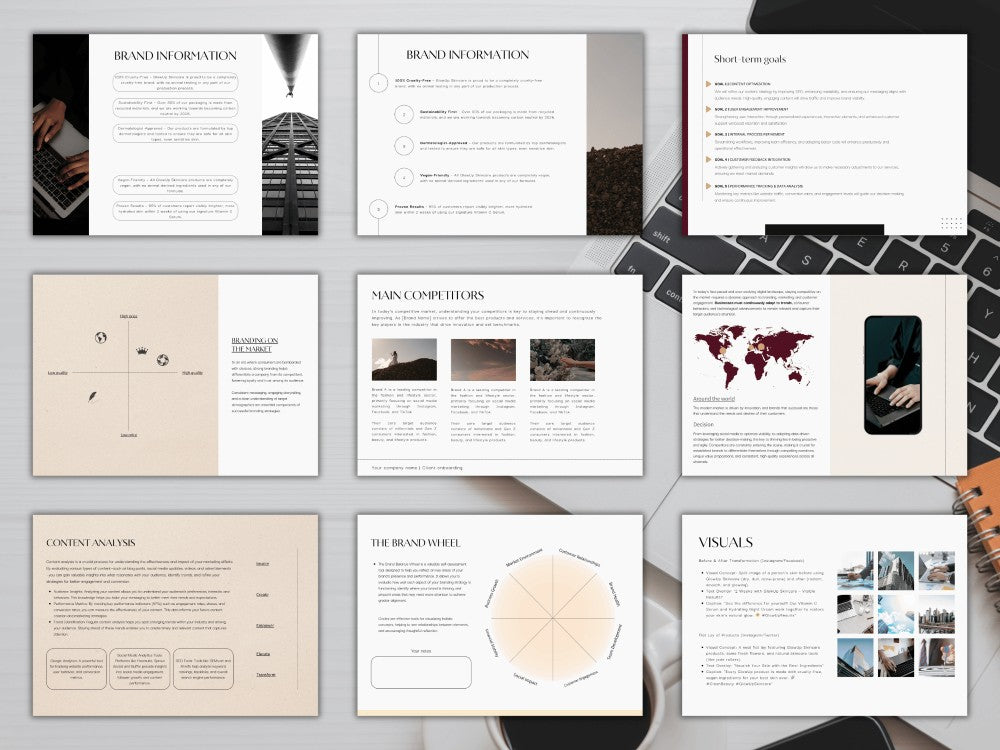This screenshot has height=750, width=1000.
Task: Select the Elevate item in the side list
Action: coord(263,654)
